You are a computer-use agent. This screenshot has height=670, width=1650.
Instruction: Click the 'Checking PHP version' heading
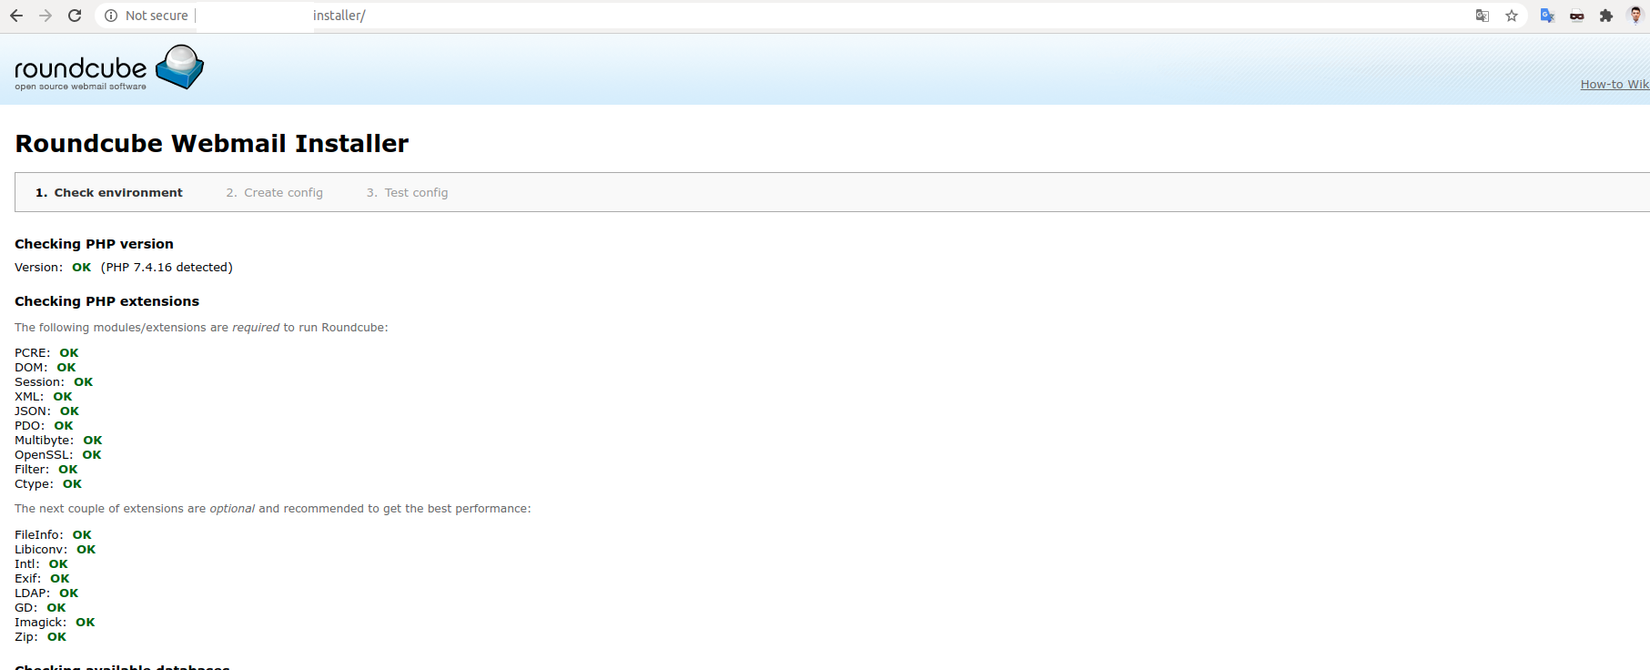pos(94,244)
